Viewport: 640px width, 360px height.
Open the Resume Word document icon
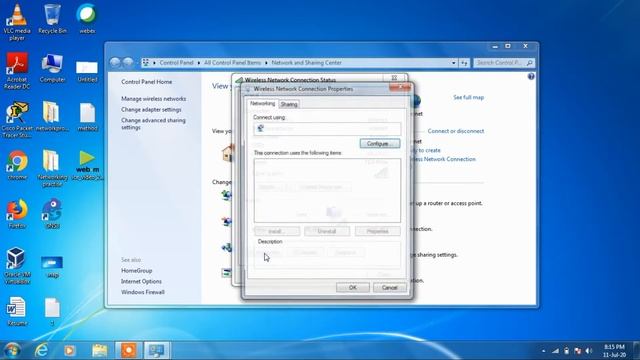17,311
